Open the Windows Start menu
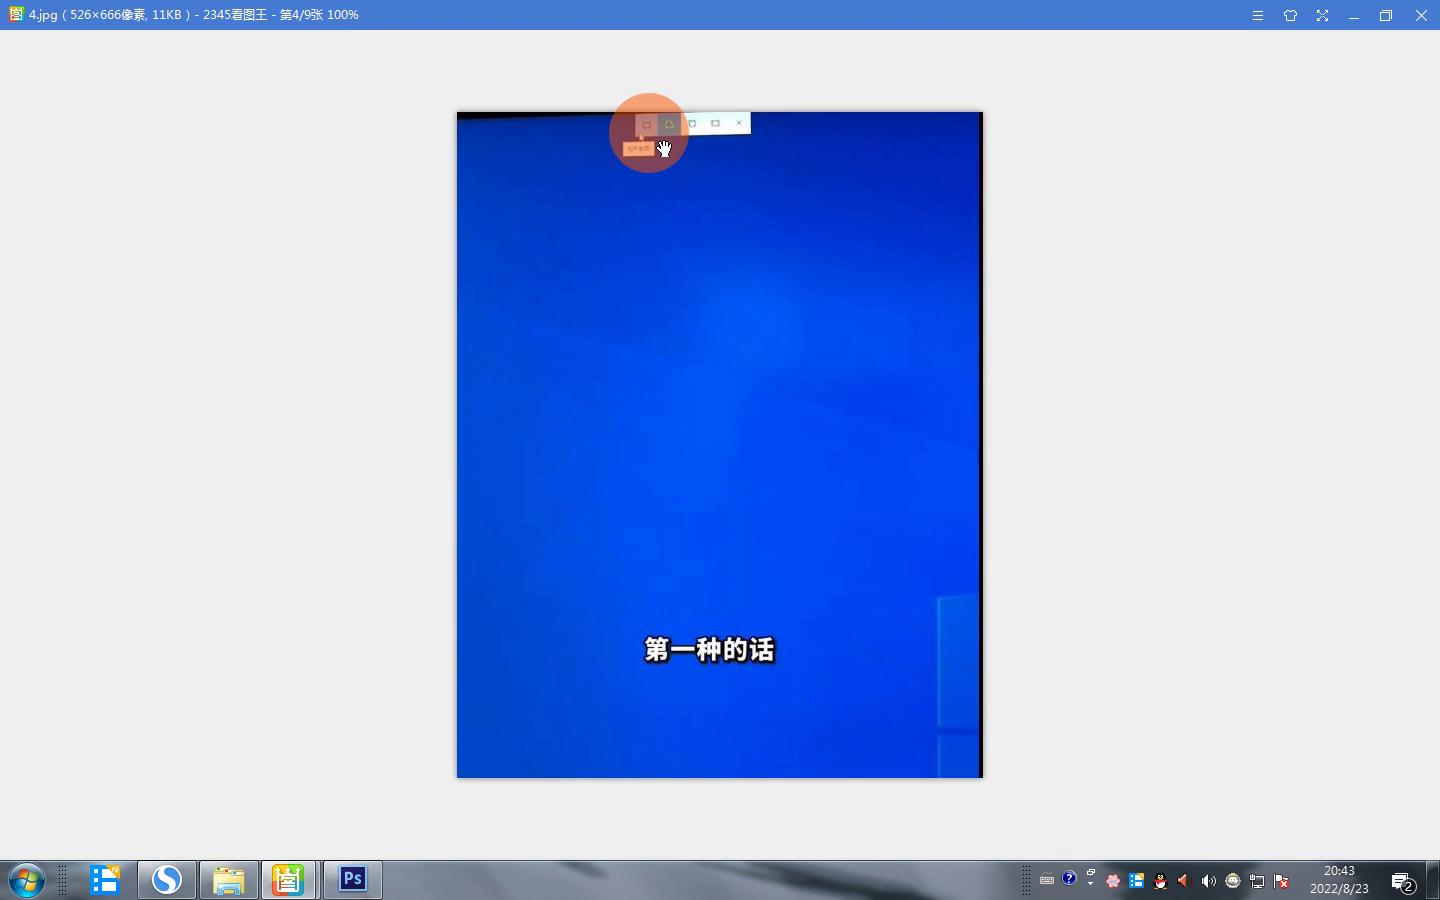 click(27, 880)
